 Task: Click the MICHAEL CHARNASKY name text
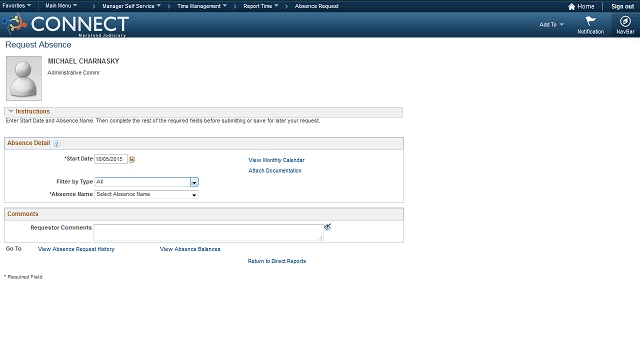click(x=83, y=61)
